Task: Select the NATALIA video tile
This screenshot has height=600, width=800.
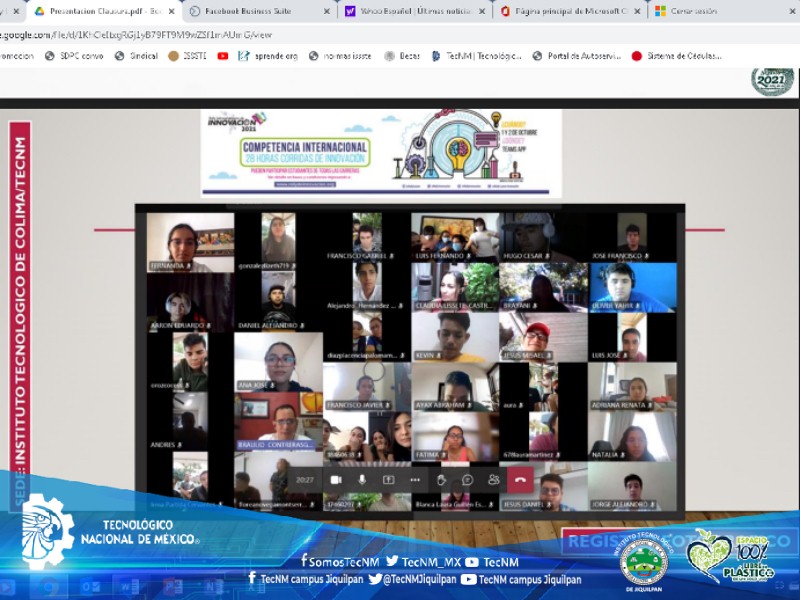Action: 632,437
